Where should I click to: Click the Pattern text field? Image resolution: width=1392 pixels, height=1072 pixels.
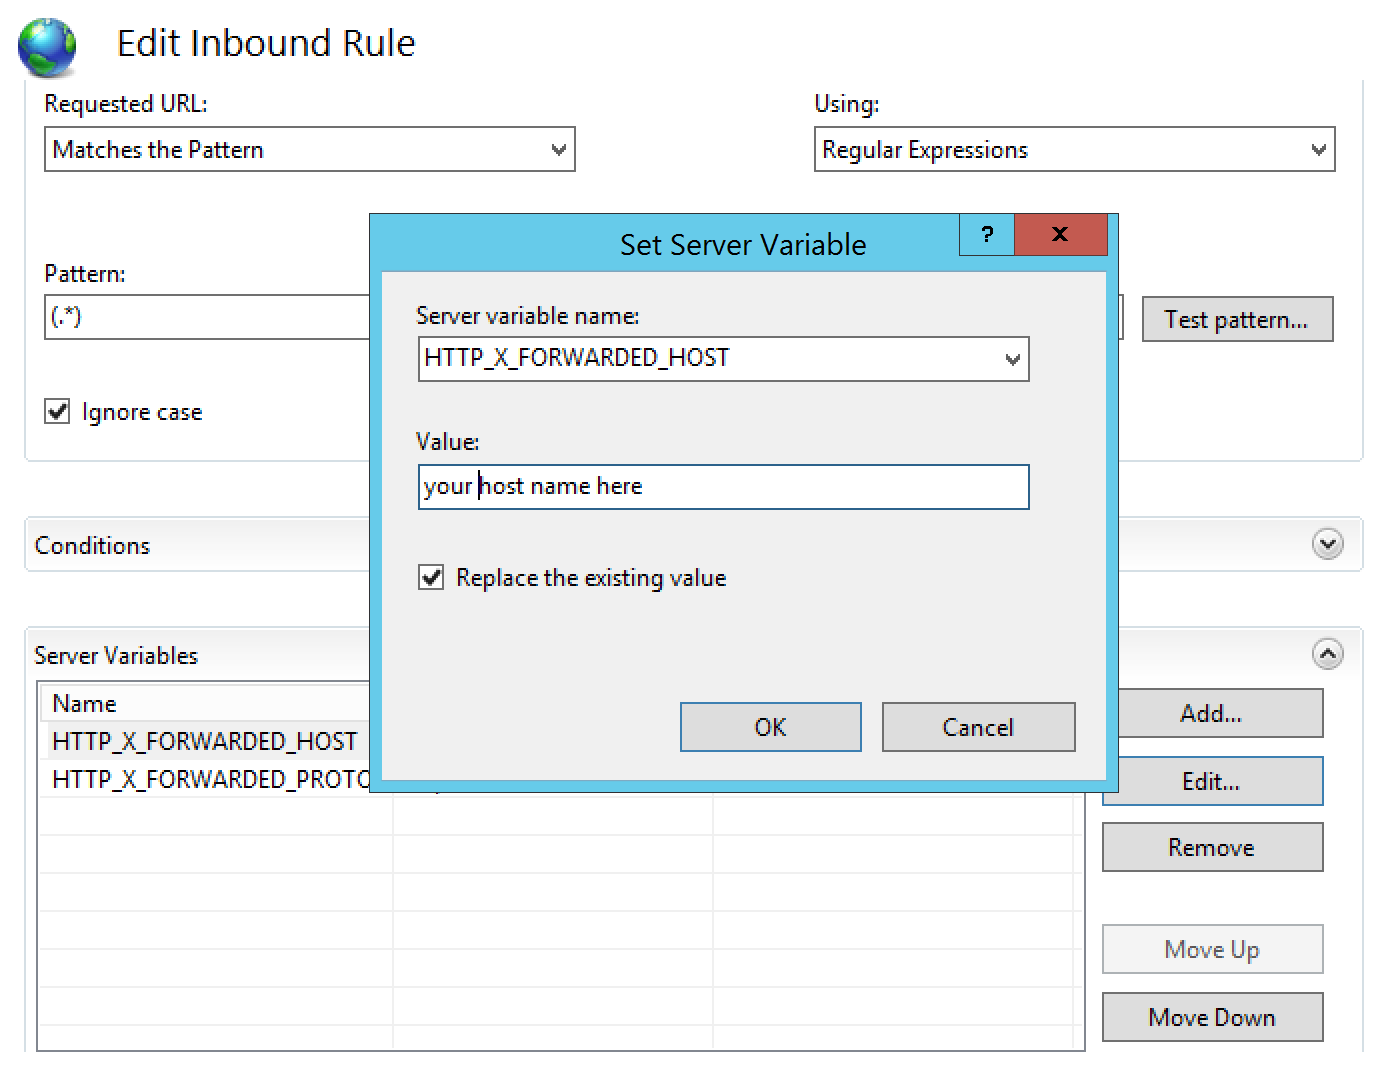pyautogui.click(x=208, y=317)
